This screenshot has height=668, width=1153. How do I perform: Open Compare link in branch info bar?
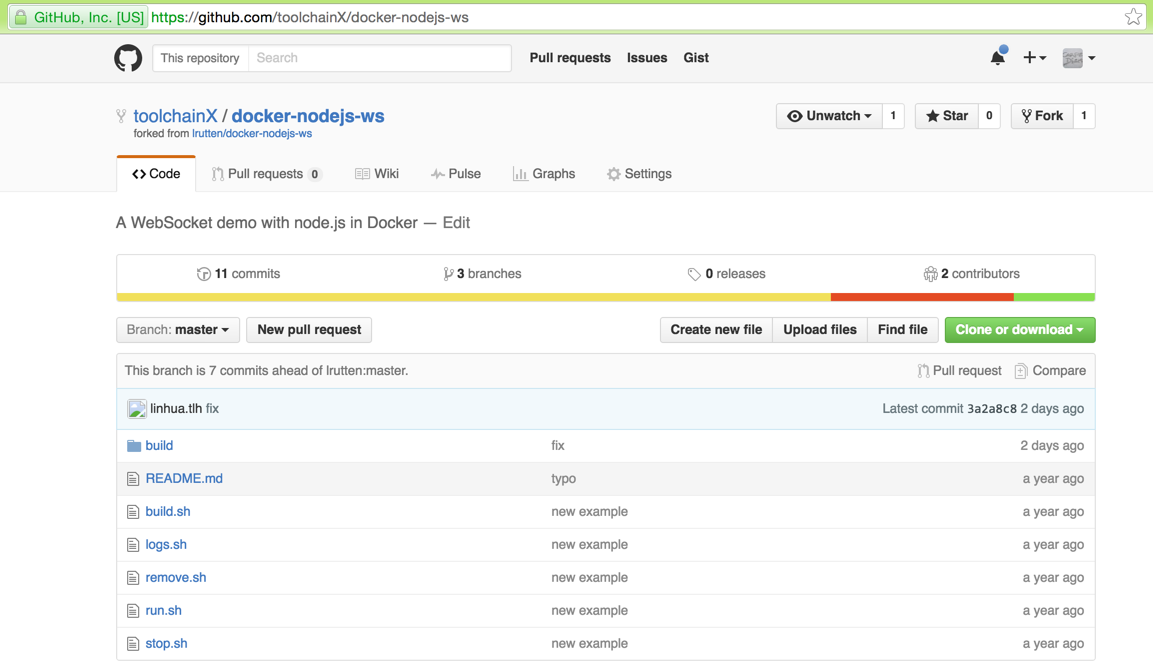(1050, 371)
